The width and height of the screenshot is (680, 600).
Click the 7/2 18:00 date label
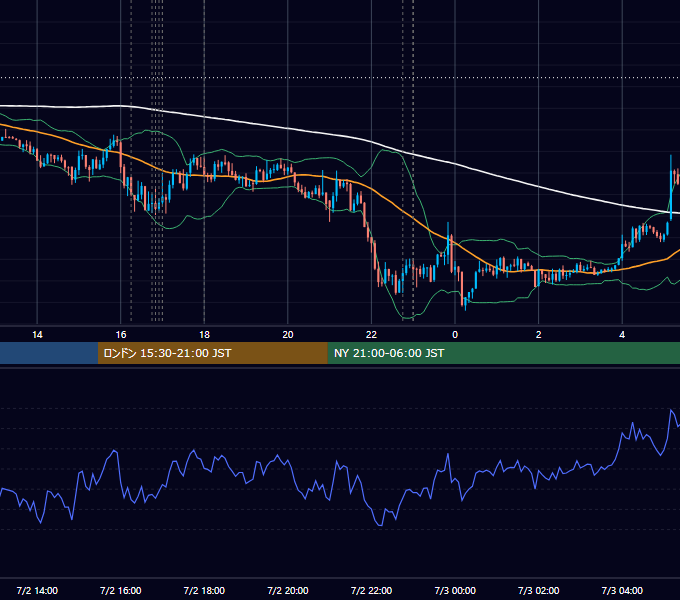[x=204, y=590]
